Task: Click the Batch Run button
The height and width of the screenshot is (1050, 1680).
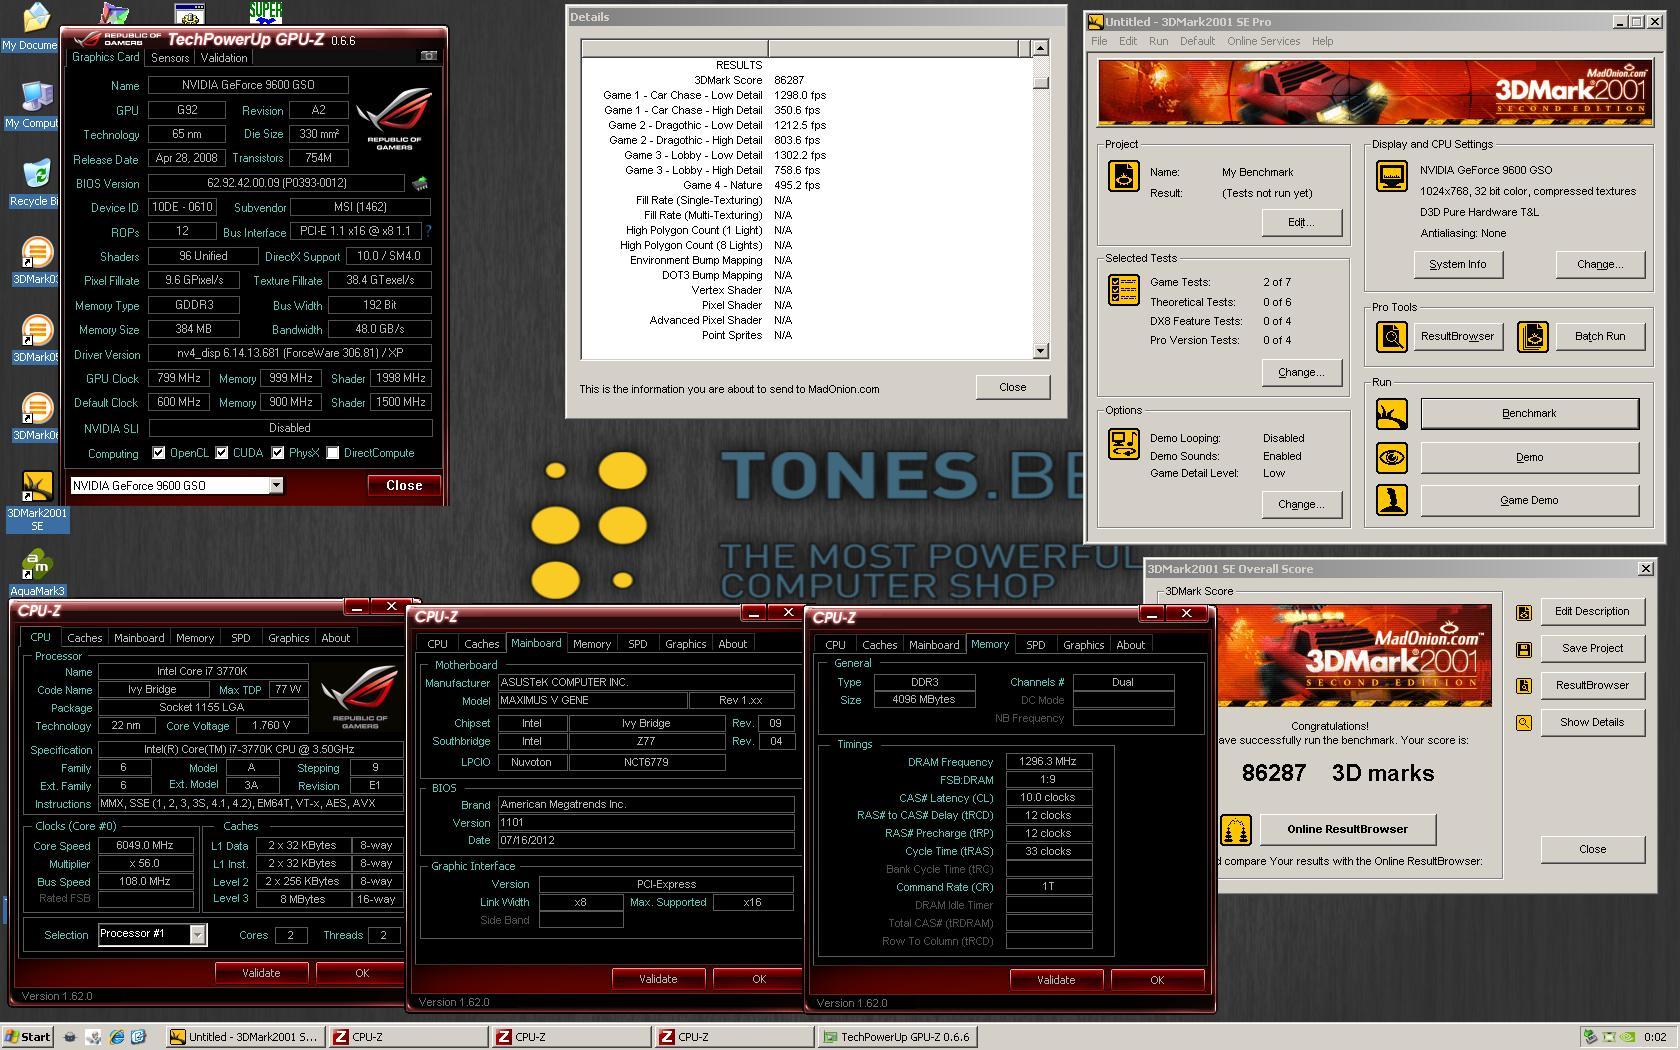Action: [x=1600, y=336]
